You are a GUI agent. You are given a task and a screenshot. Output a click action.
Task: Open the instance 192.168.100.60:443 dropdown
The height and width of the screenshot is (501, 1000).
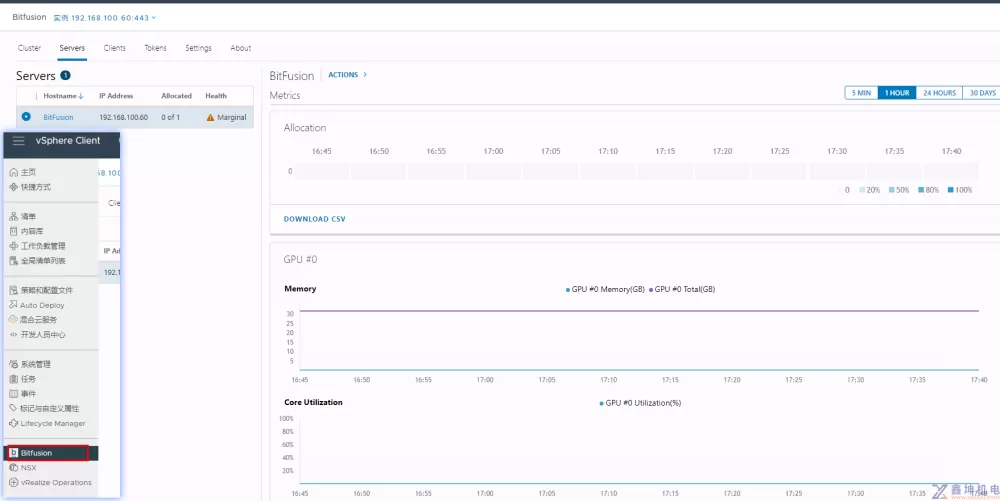105,18
